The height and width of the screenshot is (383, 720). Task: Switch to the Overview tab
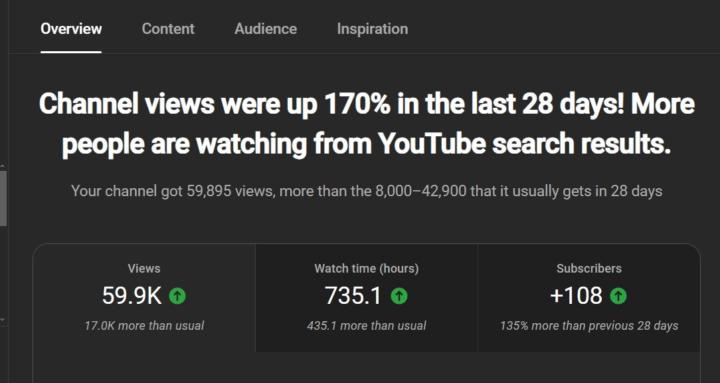tap(71, 29)
